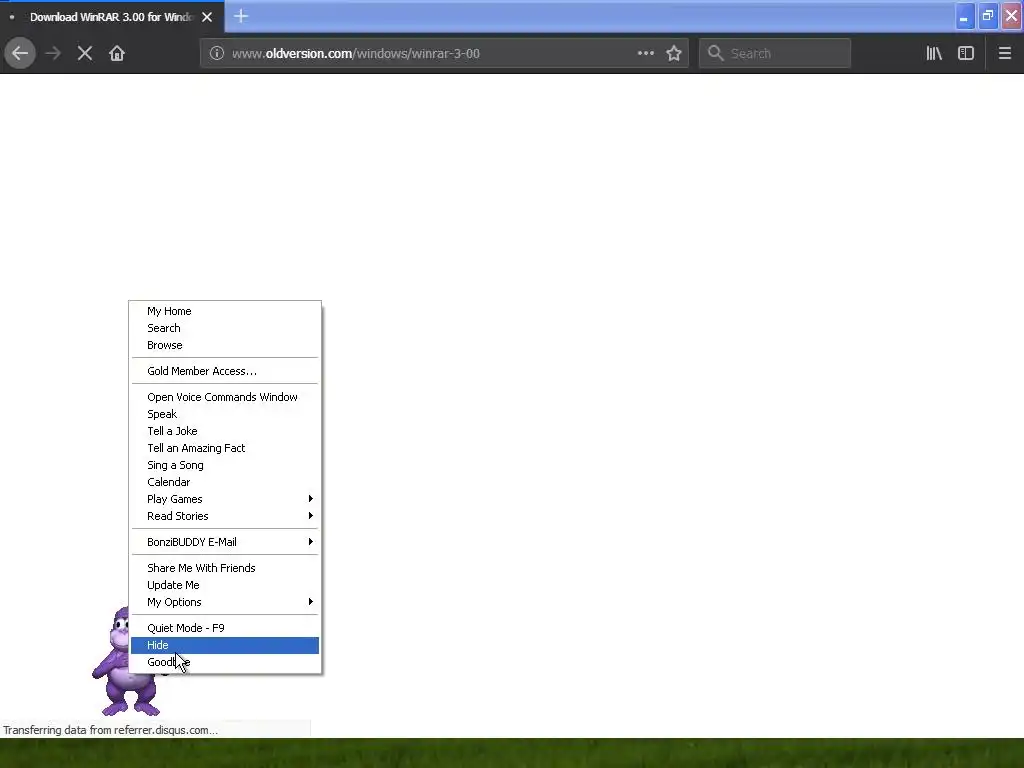The height and width of the screenshot is (768, 1024).
Task: Click the search magnifier icon
Action: [x=716, y=53]
